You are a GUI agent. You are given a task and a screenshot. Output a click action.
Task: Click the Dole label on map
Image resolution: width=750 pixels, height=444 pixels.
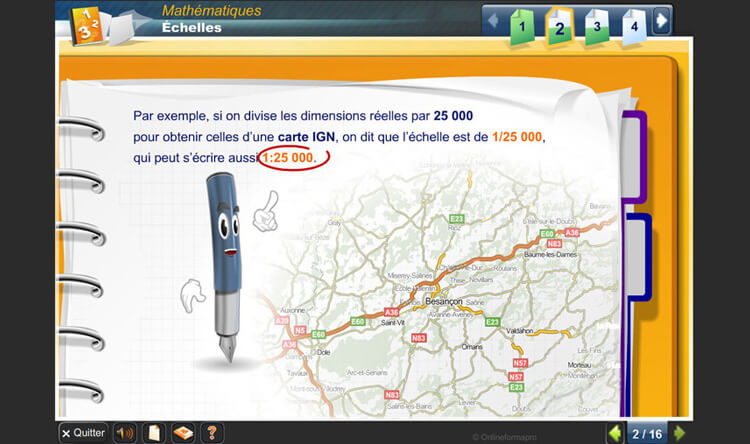click(323, 352)
